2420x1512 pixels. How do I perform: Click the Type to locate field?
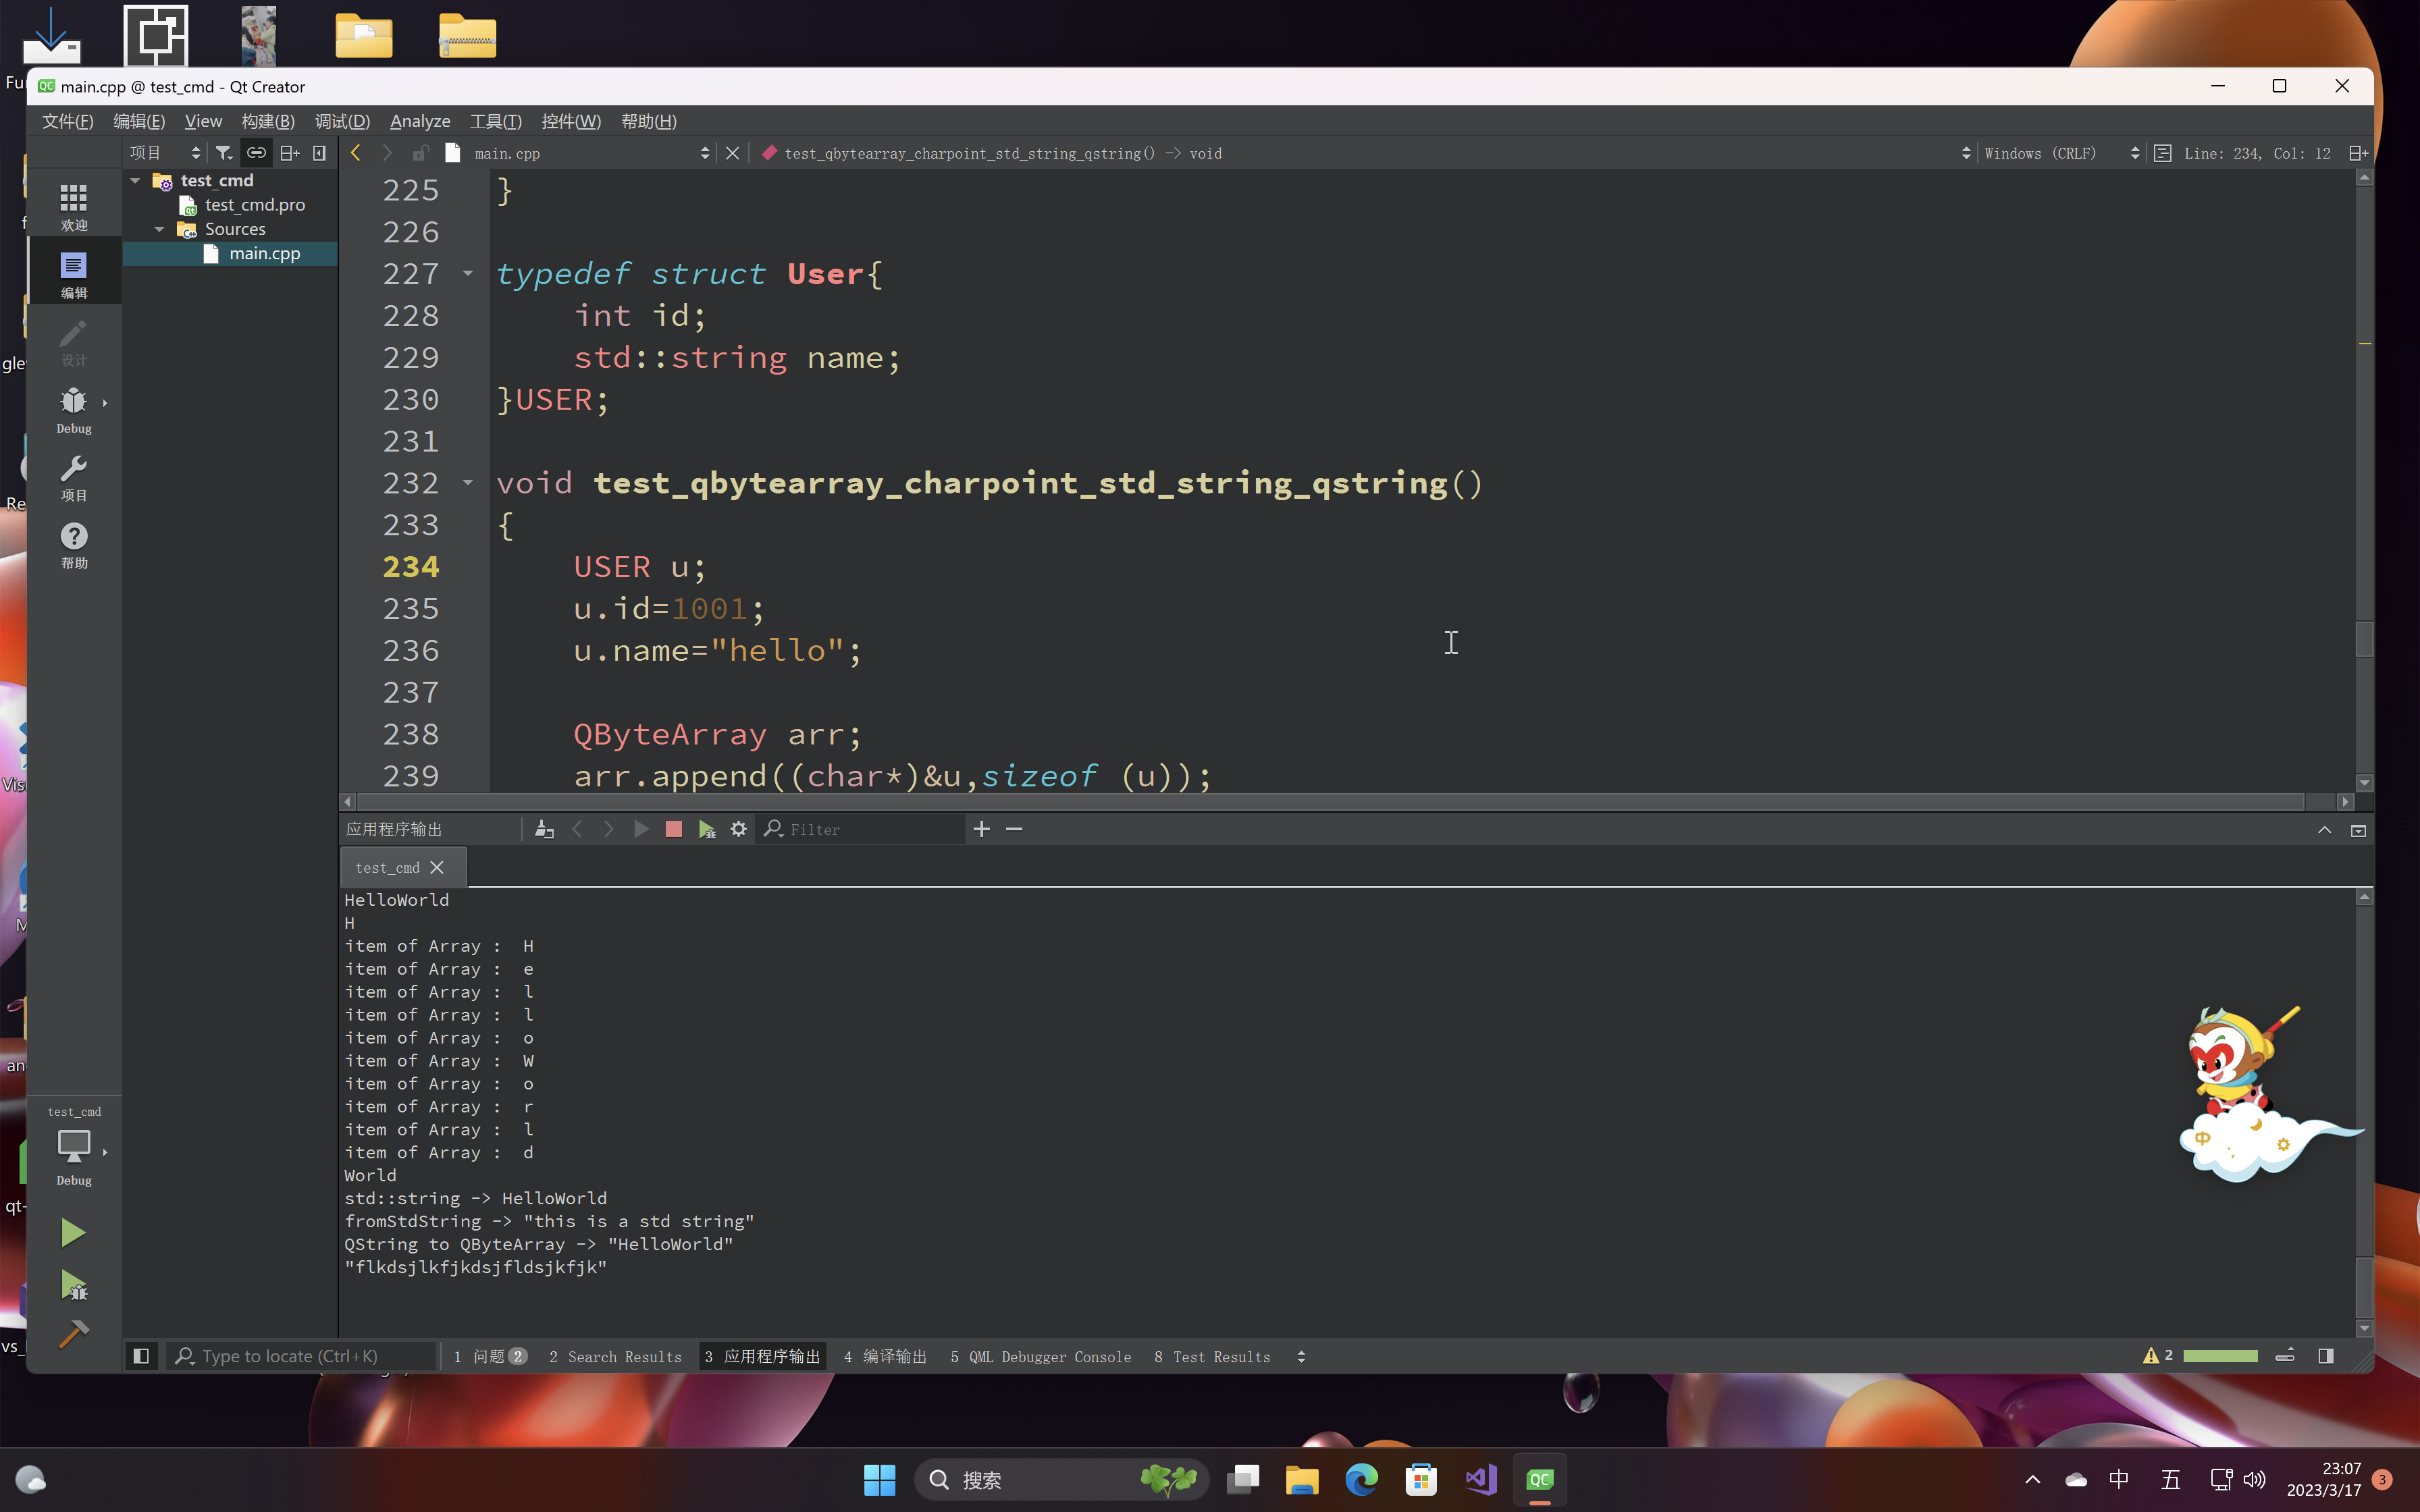(302, 1356)
